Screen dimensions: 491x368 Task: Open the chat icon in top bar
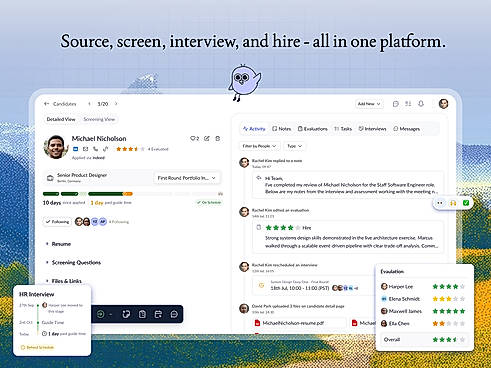[396, 104]
